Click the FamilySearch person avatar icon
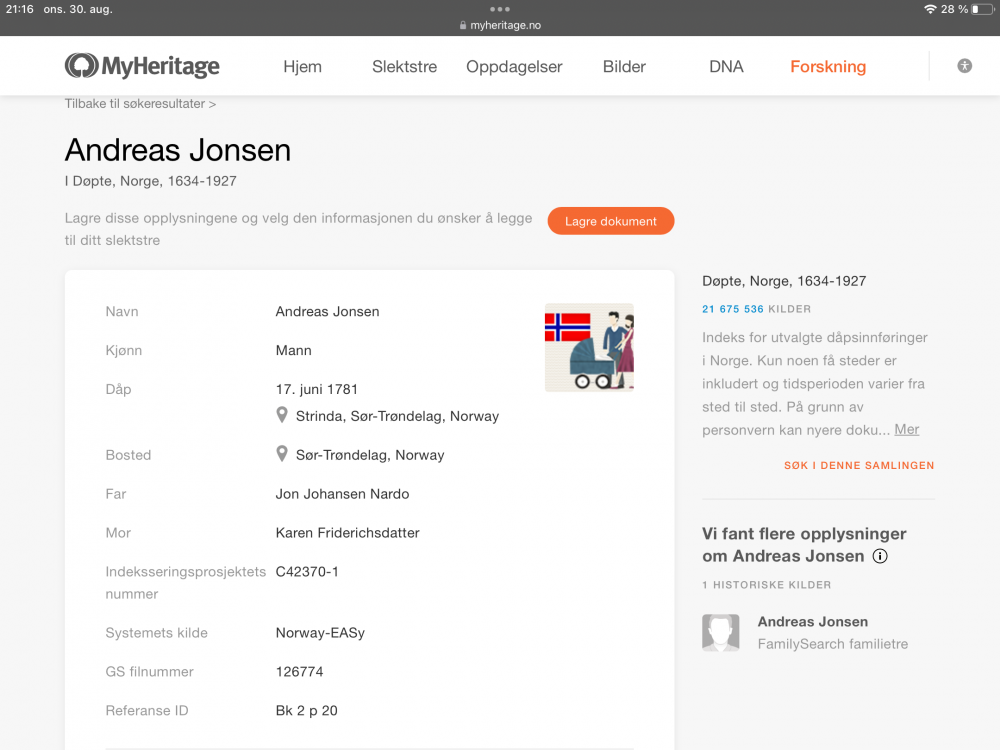 (721, 633)
